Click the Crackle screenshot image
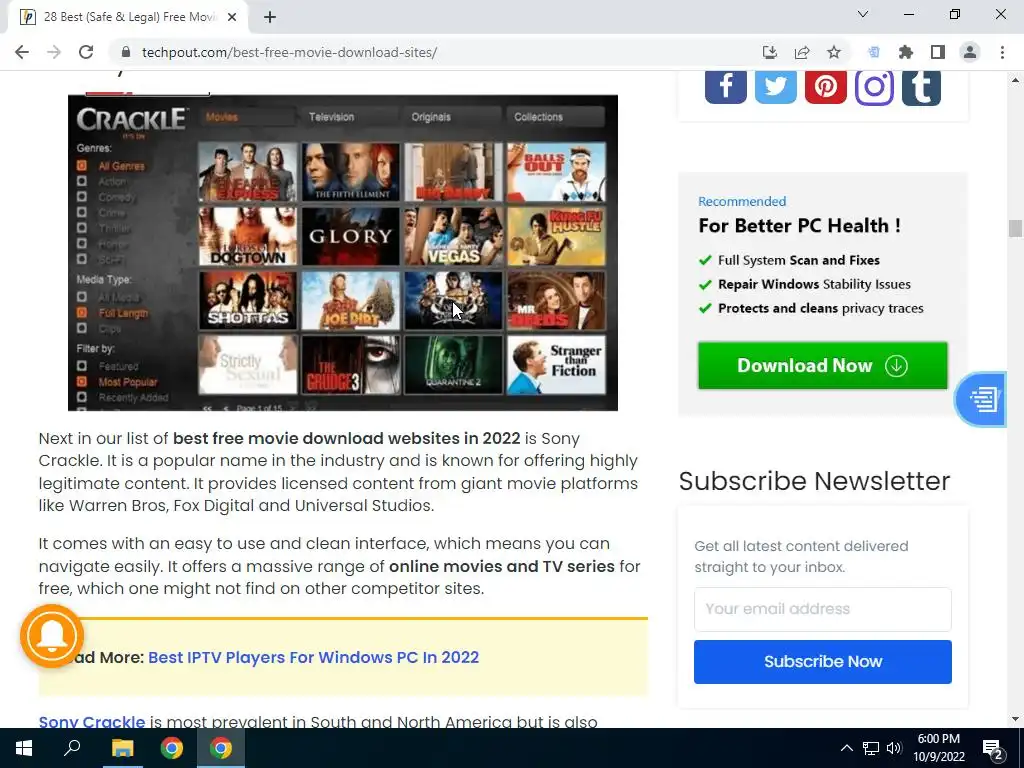Screen dimensions: 1024x768 343,253
